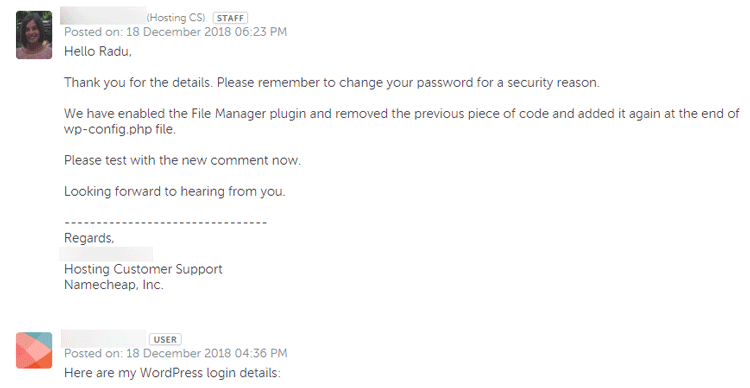Click the (Hosting CS) department label

[x=176, y=18]
